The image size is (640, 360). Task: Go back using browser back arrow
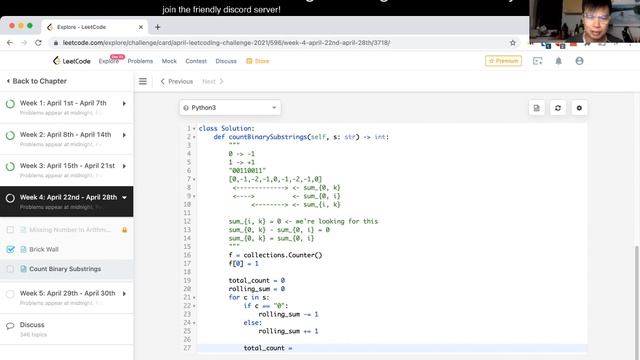pos(10,42)
